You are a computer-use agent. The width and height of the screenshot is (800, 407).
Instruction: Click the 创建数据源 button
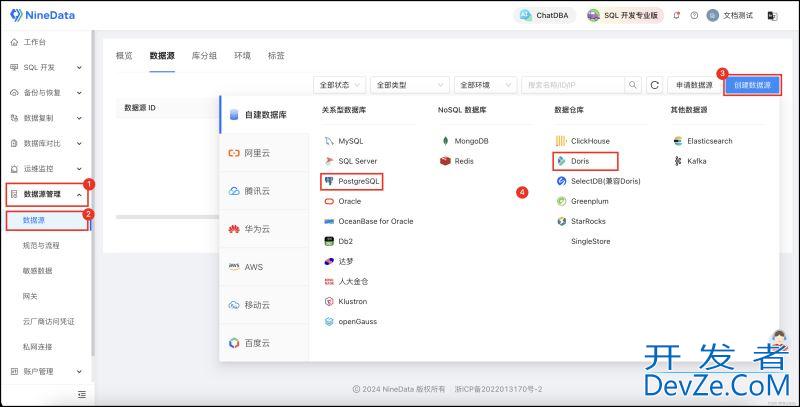(753, 85)
